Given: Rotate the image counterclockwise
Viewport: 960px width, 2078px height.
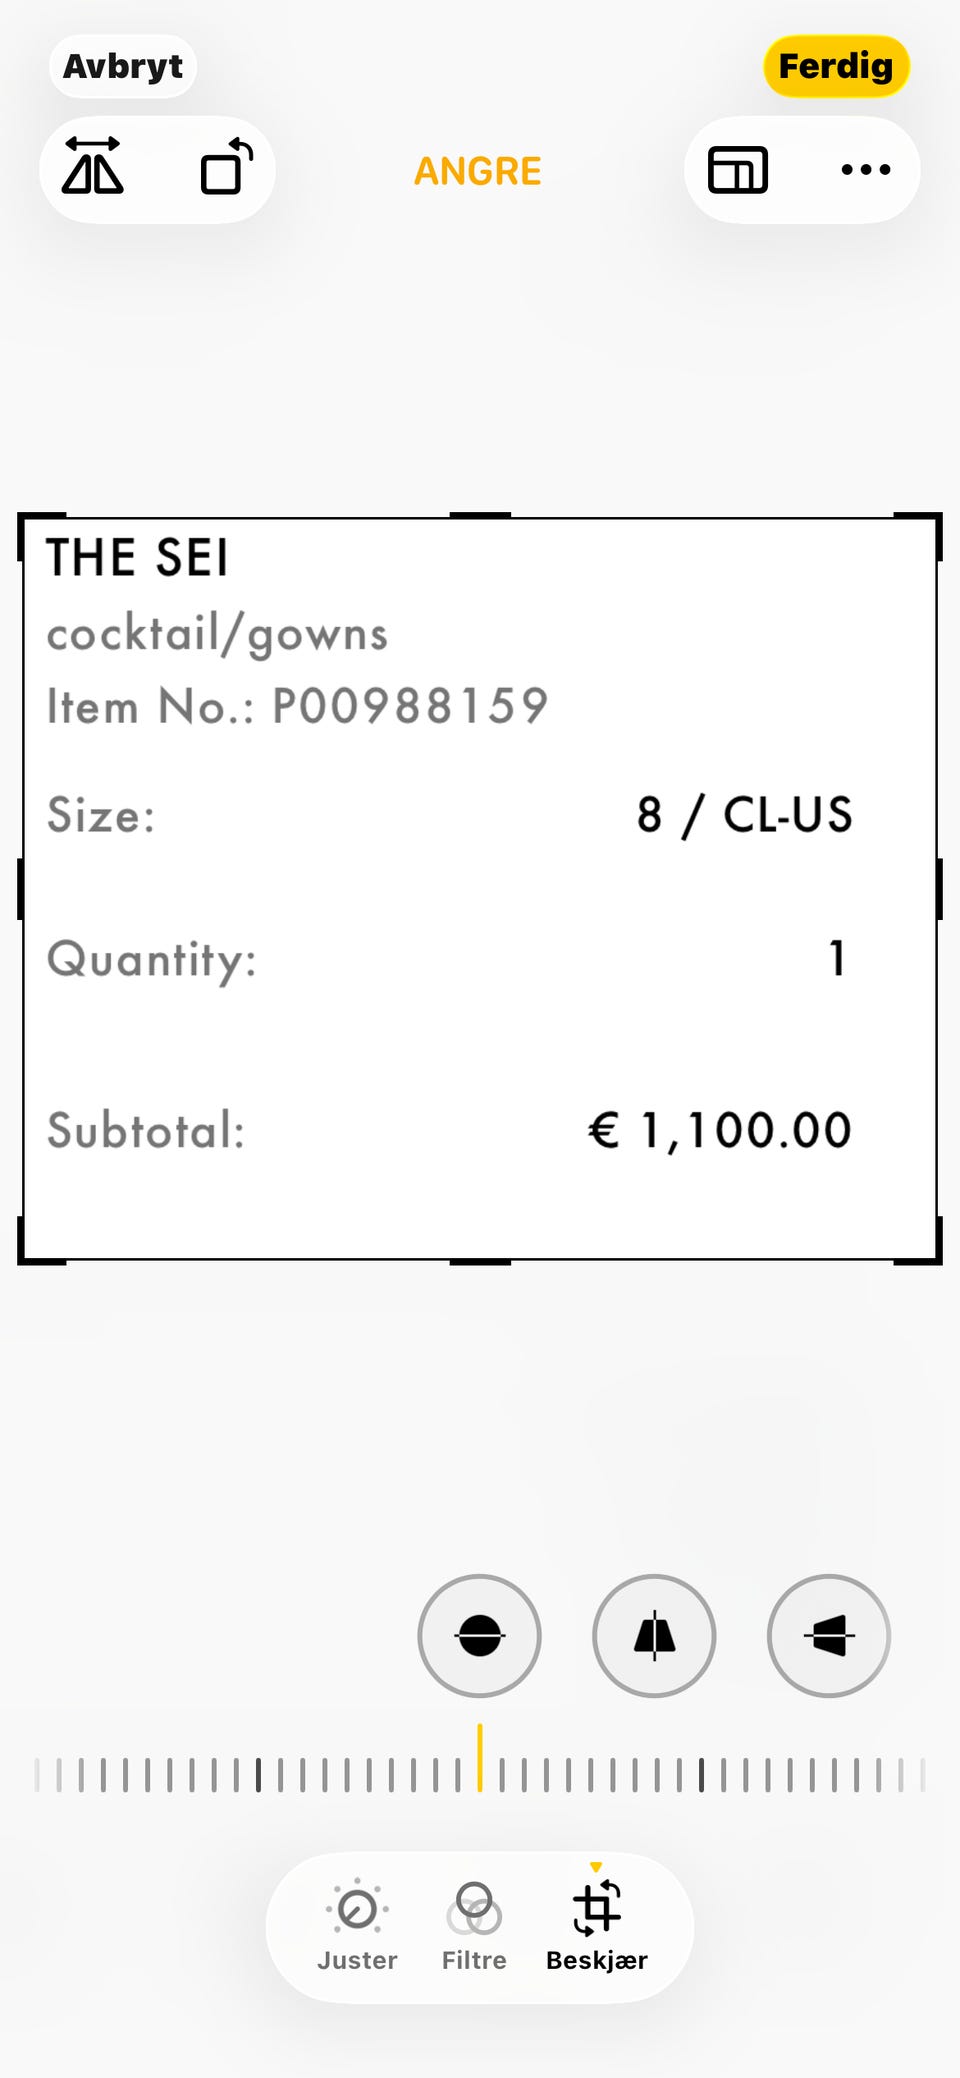Looking at the screenshot, I should coord(226,168).
